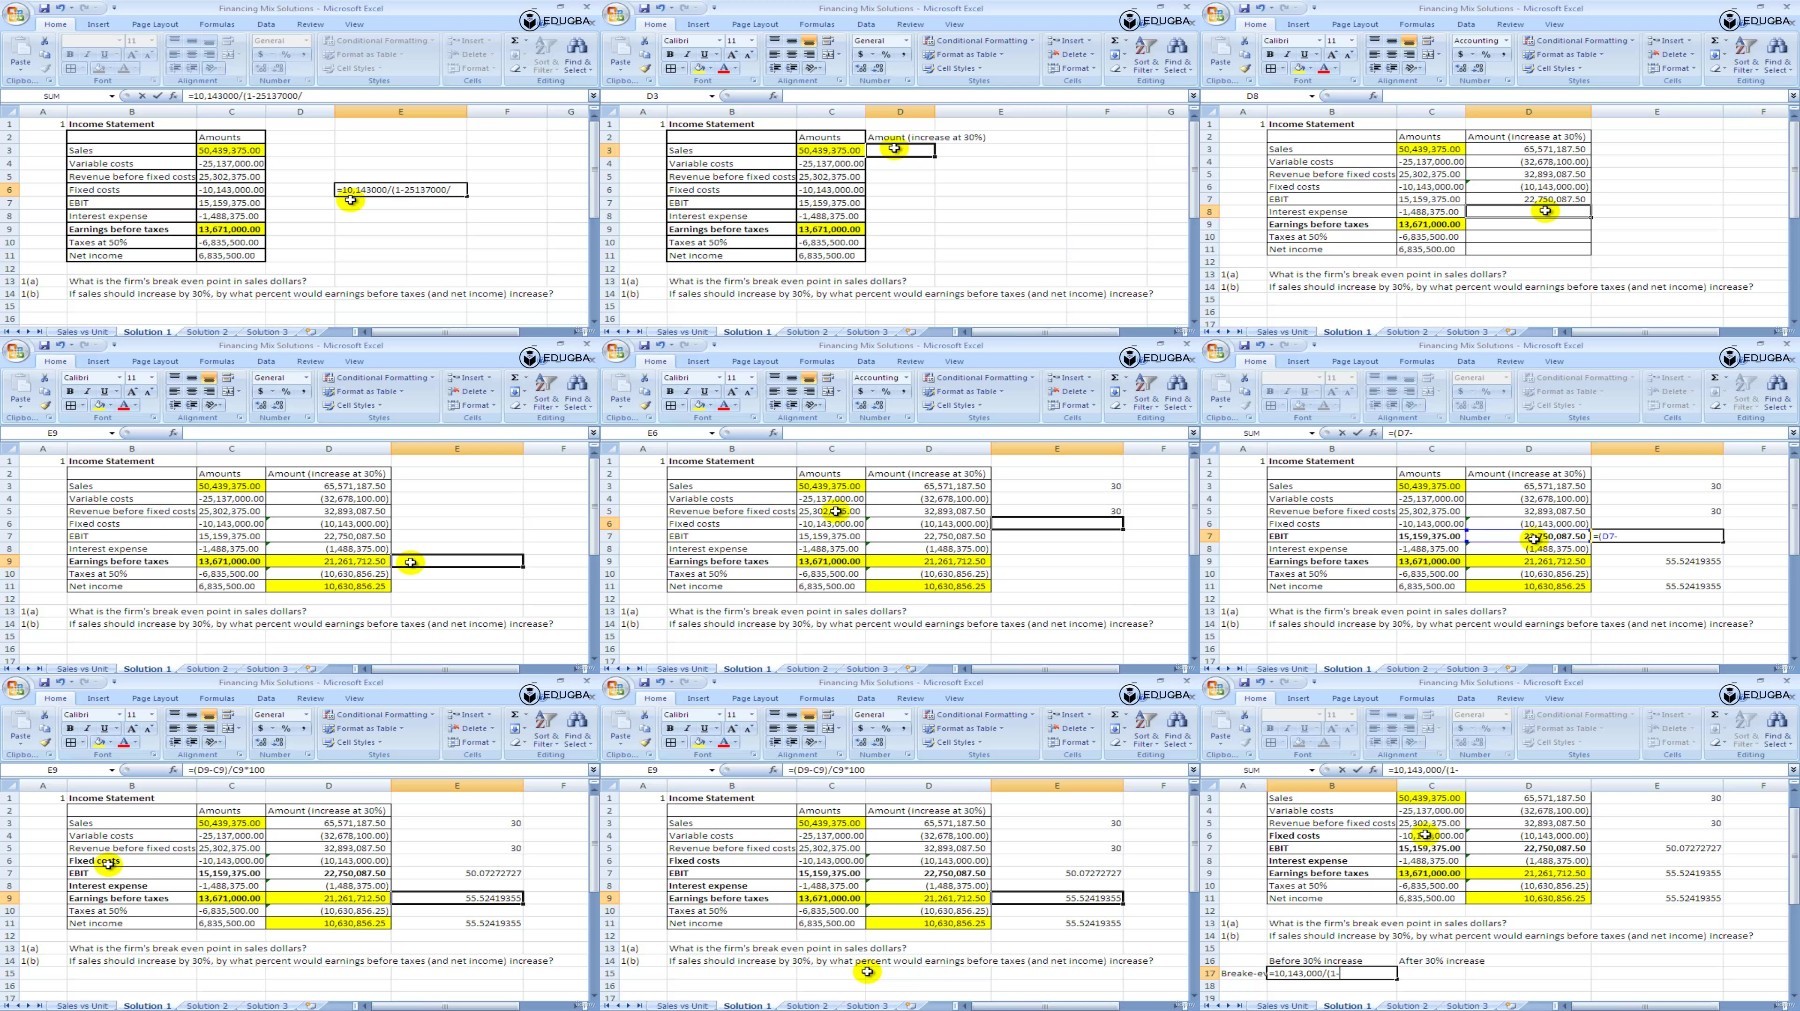Click Save icon in window showing Name Box D3
Viewport: 1800px width, 1011px height.
coord(642,8)
